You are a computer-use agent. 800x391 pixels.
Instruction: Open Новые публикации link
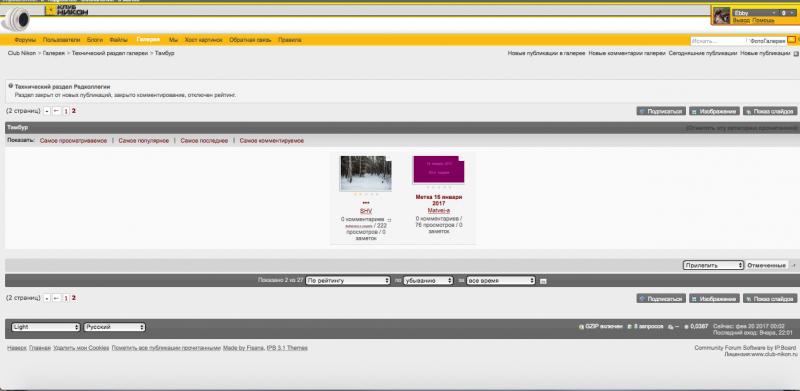[x=764, y=53]
